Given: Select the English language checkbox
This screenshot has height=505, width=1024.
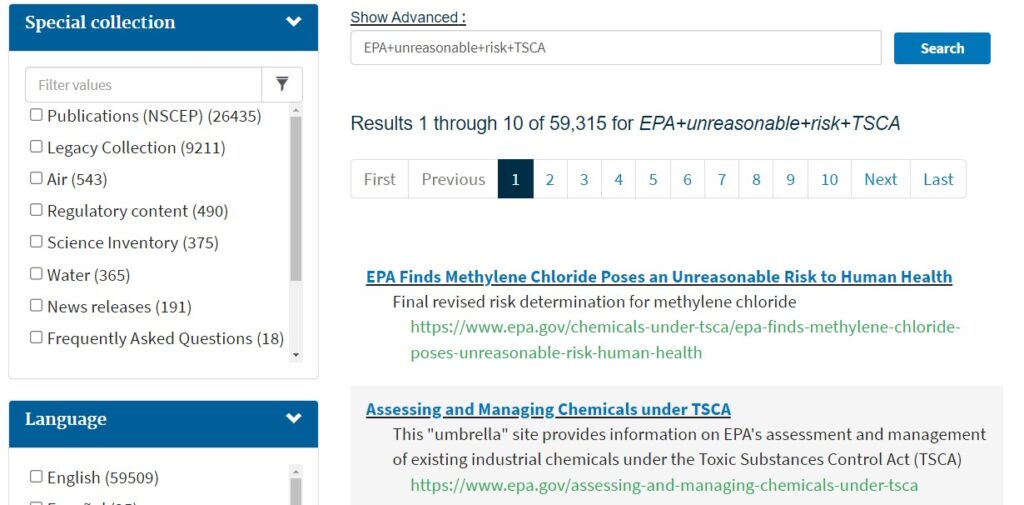Looking at the screenshot, I should [36, 477].
